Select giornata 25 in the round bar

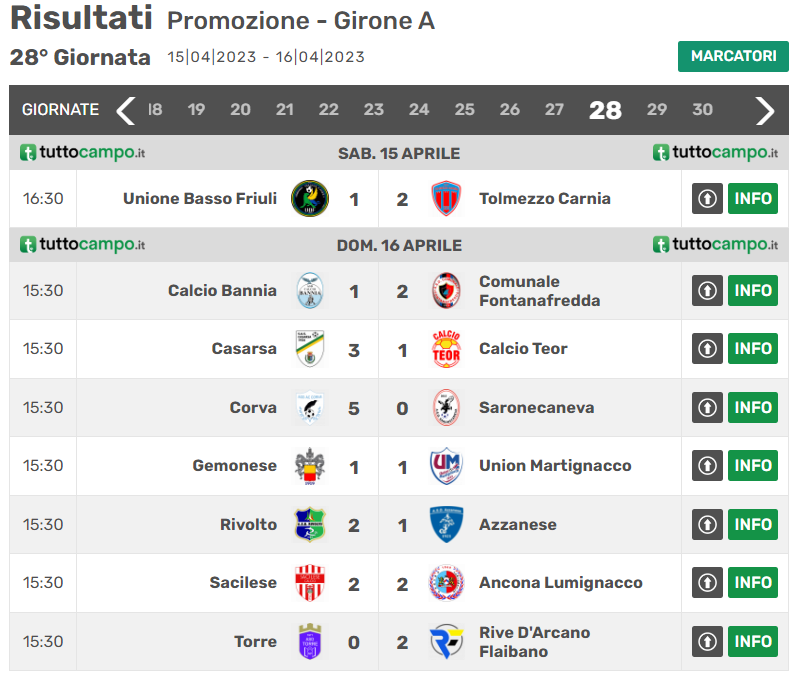[x=465, y=110]
